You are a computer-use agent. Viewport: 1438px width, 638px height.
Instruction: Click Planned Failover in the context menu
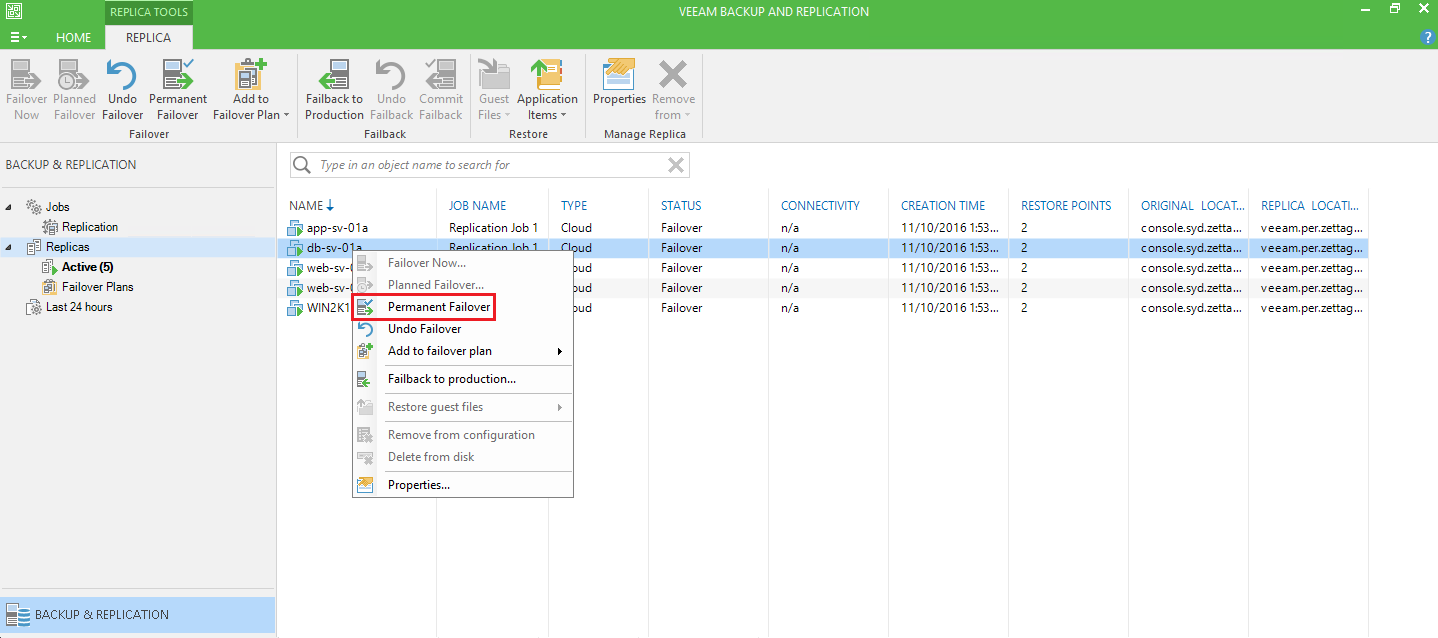click(463, 285)
